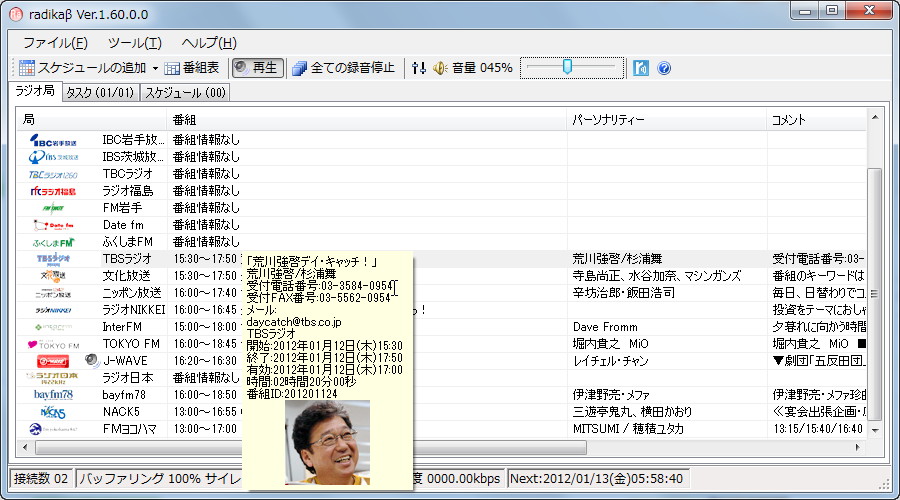Click the speaker playing icon beside J-WAVE

click(92, 361)
